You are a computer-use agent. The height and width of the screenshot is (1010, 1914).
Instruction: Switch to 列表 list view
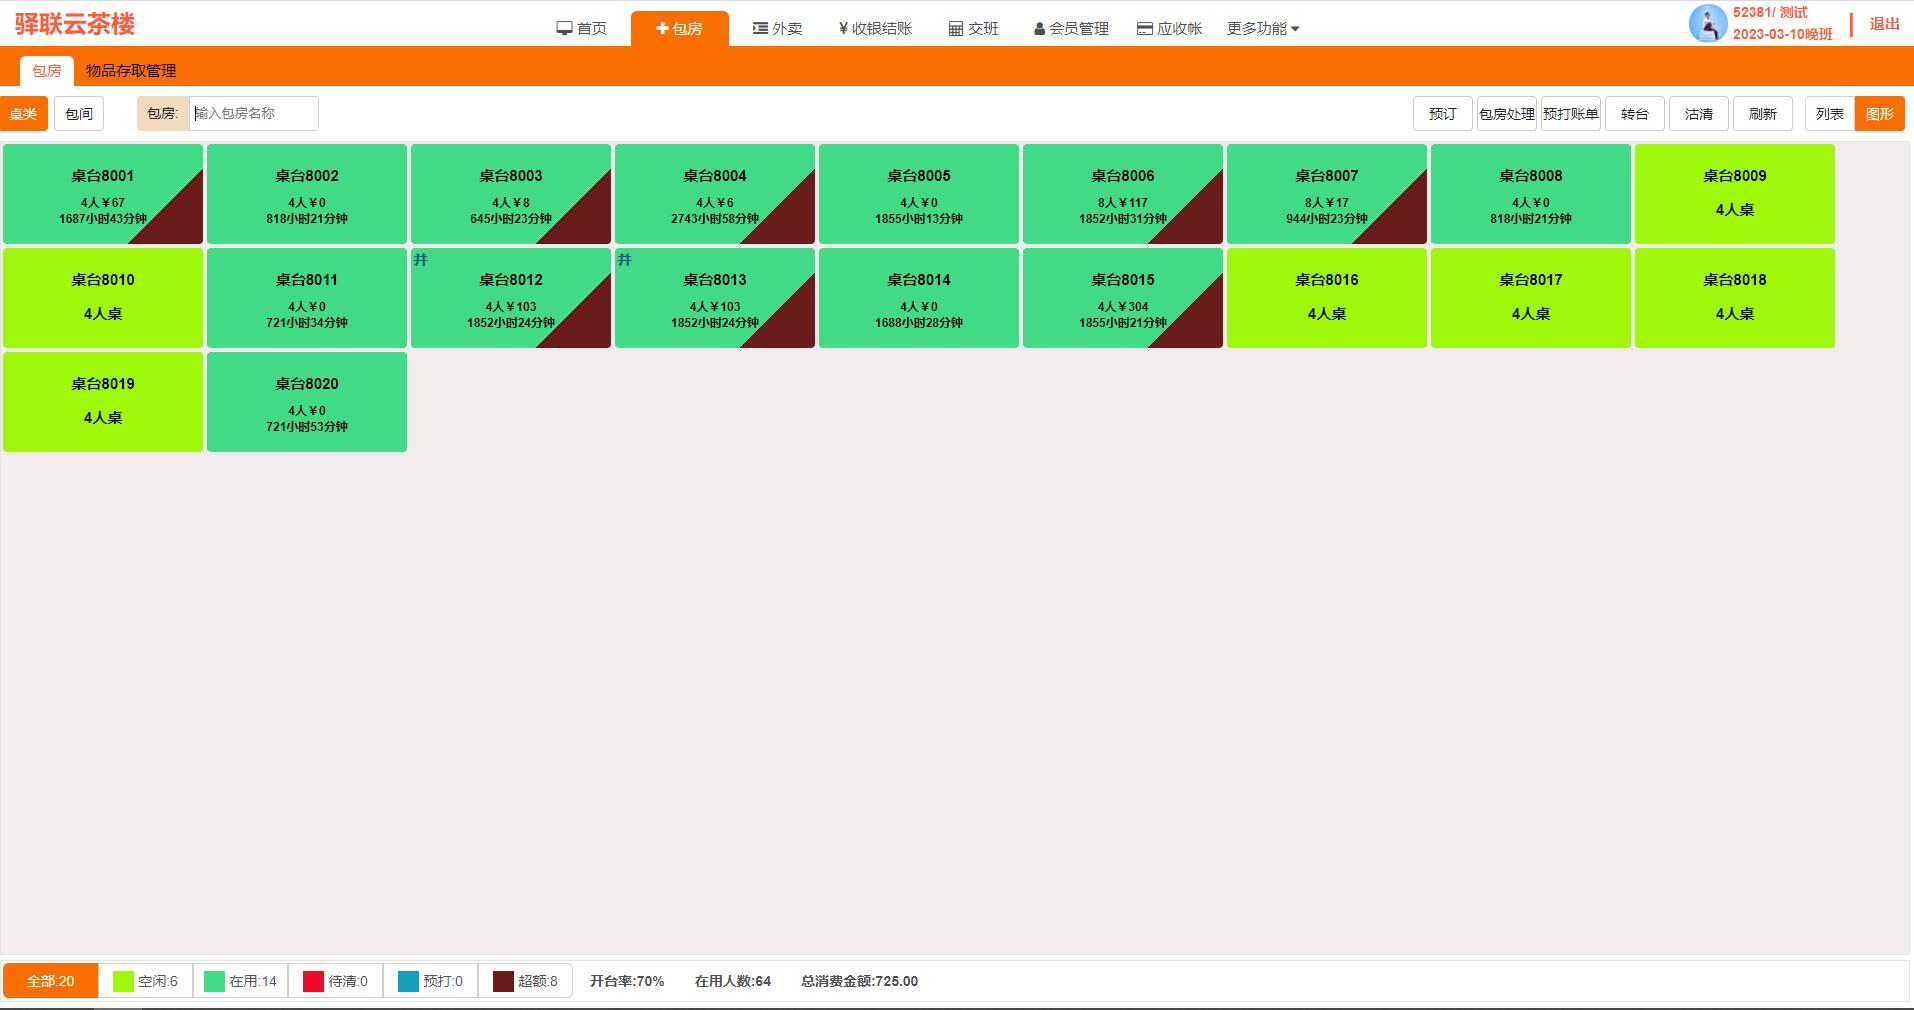coord(1829,114)
